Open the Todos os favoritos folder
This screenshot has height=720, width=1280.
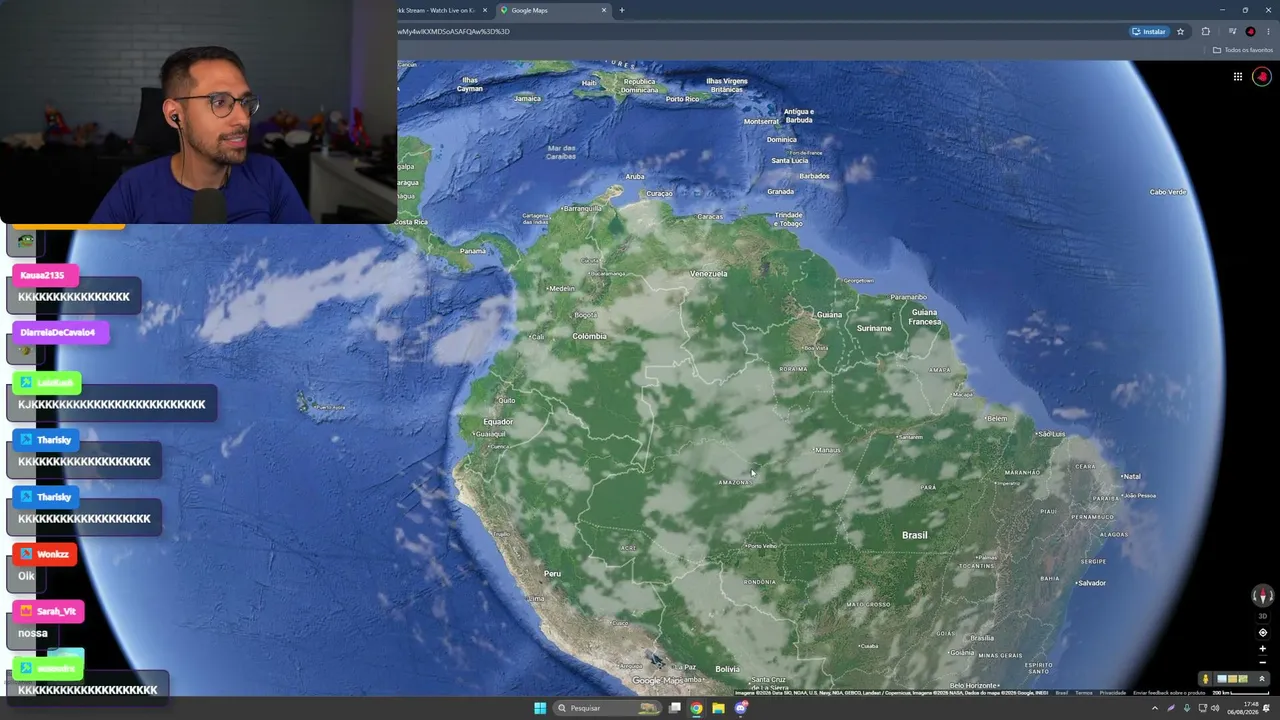tap(1243, 50)
